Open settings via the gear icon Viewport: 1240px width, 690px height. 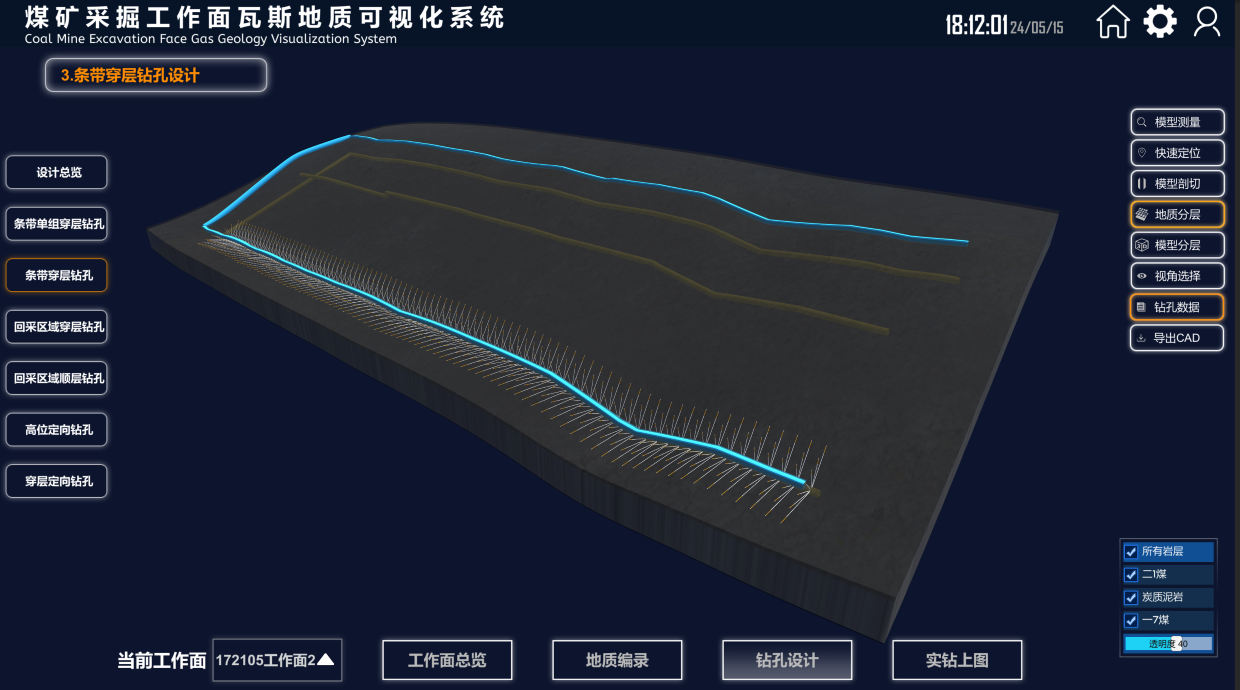(x=1160, y=22)
